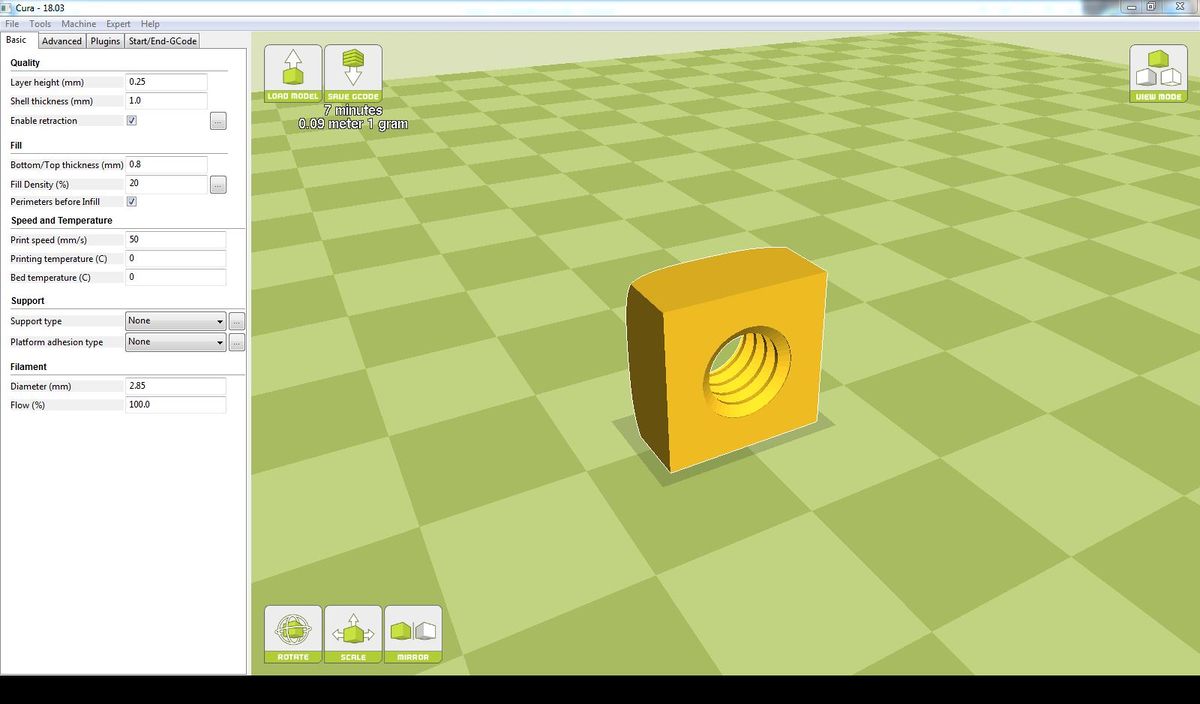Click the '0.09 meter 1 gram' text
Screen dimensions: 1200x704
(352, 124)
